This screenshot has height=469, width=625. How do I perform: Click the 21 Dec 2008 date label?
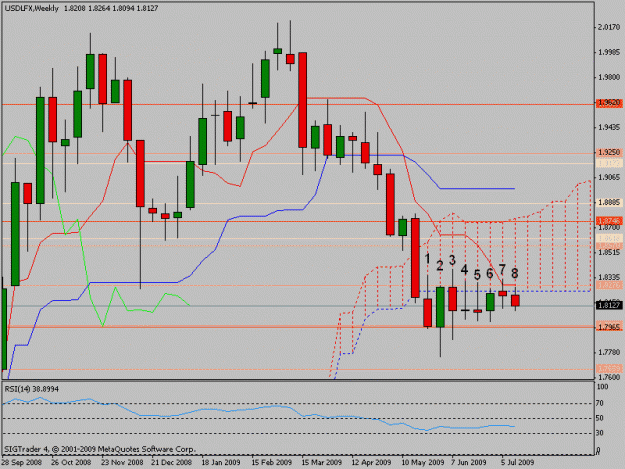tap(171, 462)
